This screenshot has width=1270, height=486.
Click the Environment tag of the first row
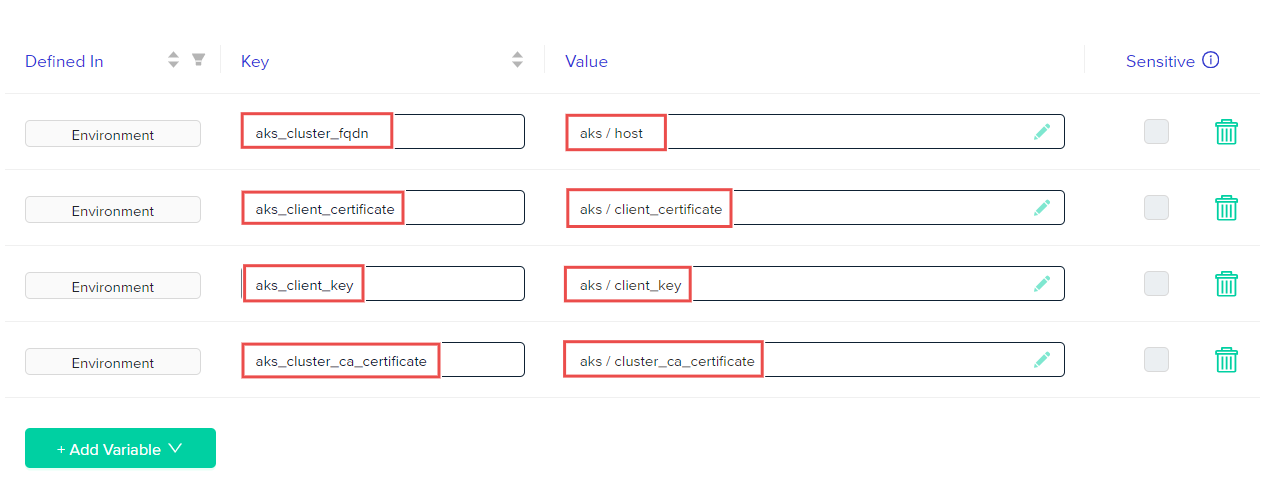click(113, 134)
